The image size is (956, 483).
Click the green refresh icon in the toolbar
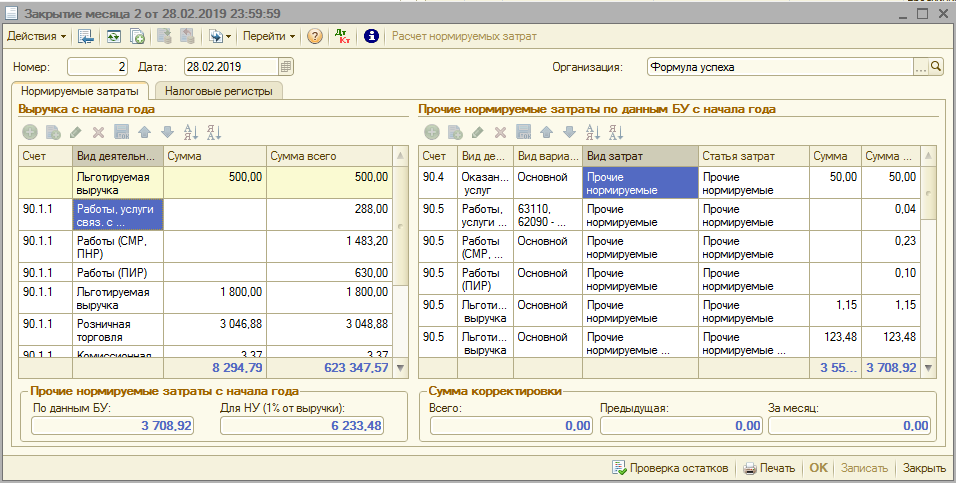(x=113, y=36)
